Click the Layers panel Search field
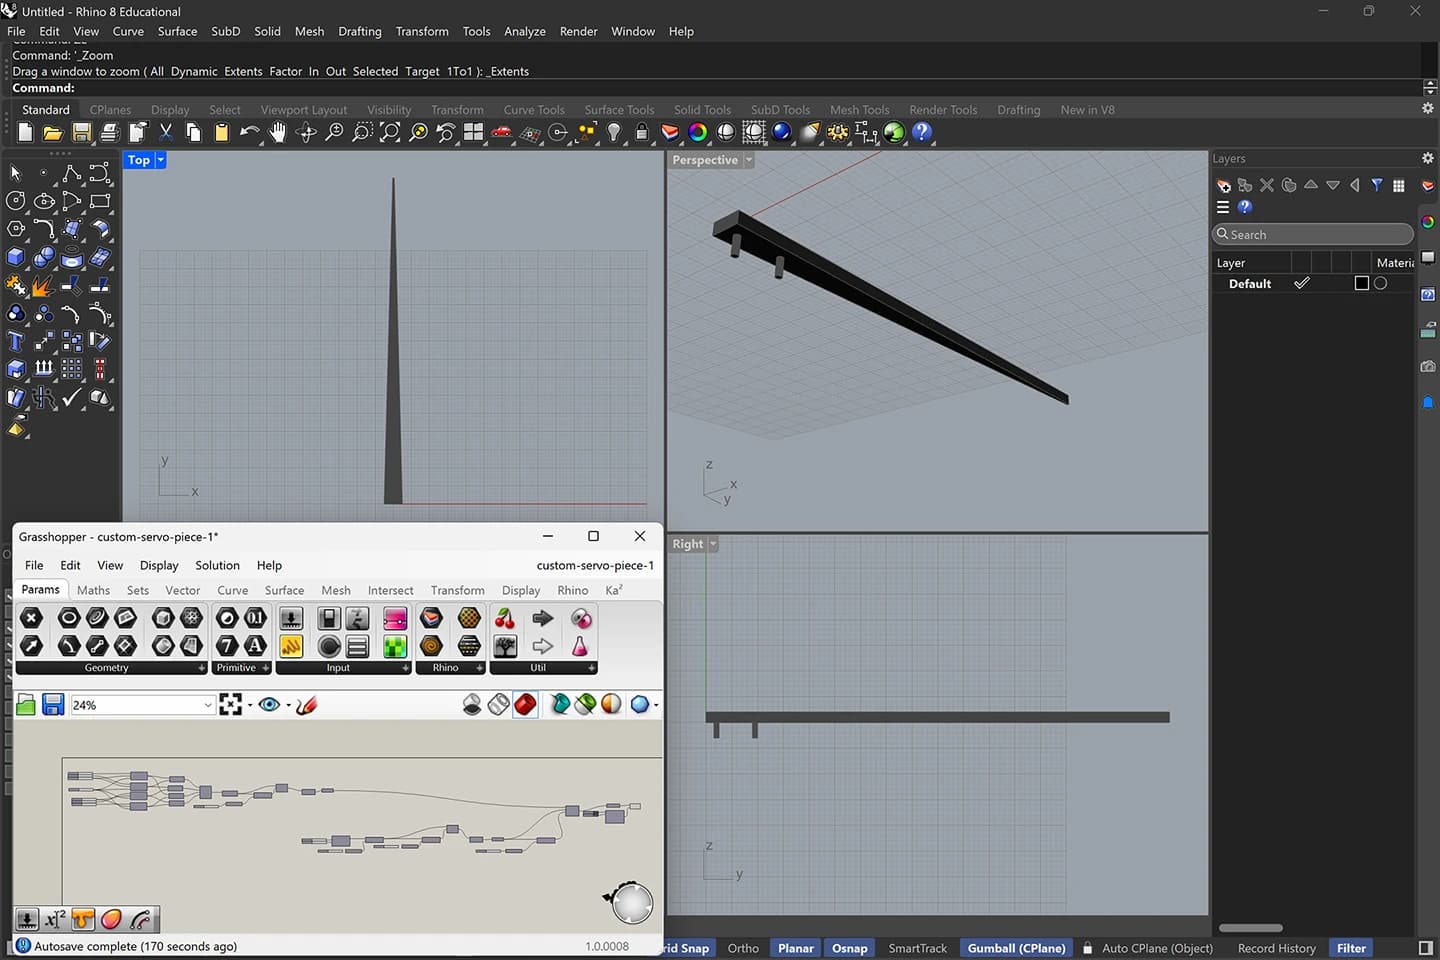 click(1312, 234)
